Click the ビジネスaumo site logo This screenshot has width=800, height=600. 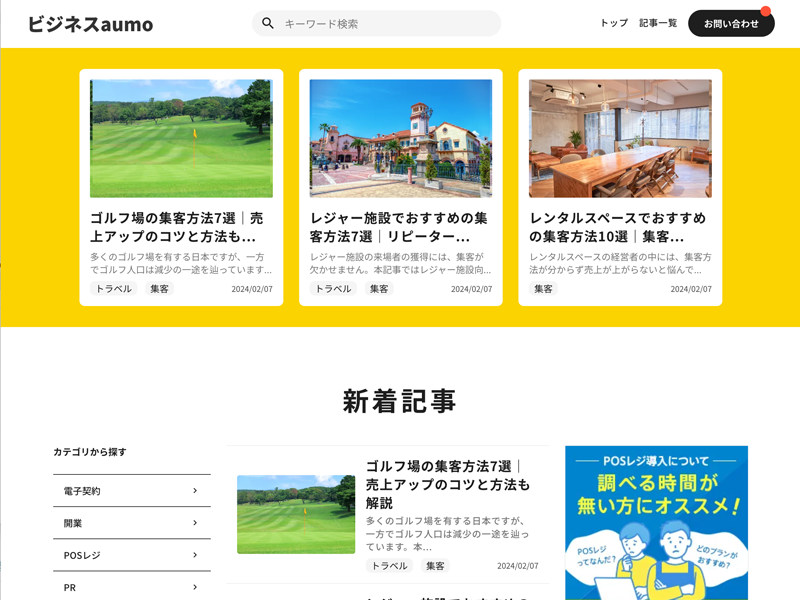[x=90, y=23]
